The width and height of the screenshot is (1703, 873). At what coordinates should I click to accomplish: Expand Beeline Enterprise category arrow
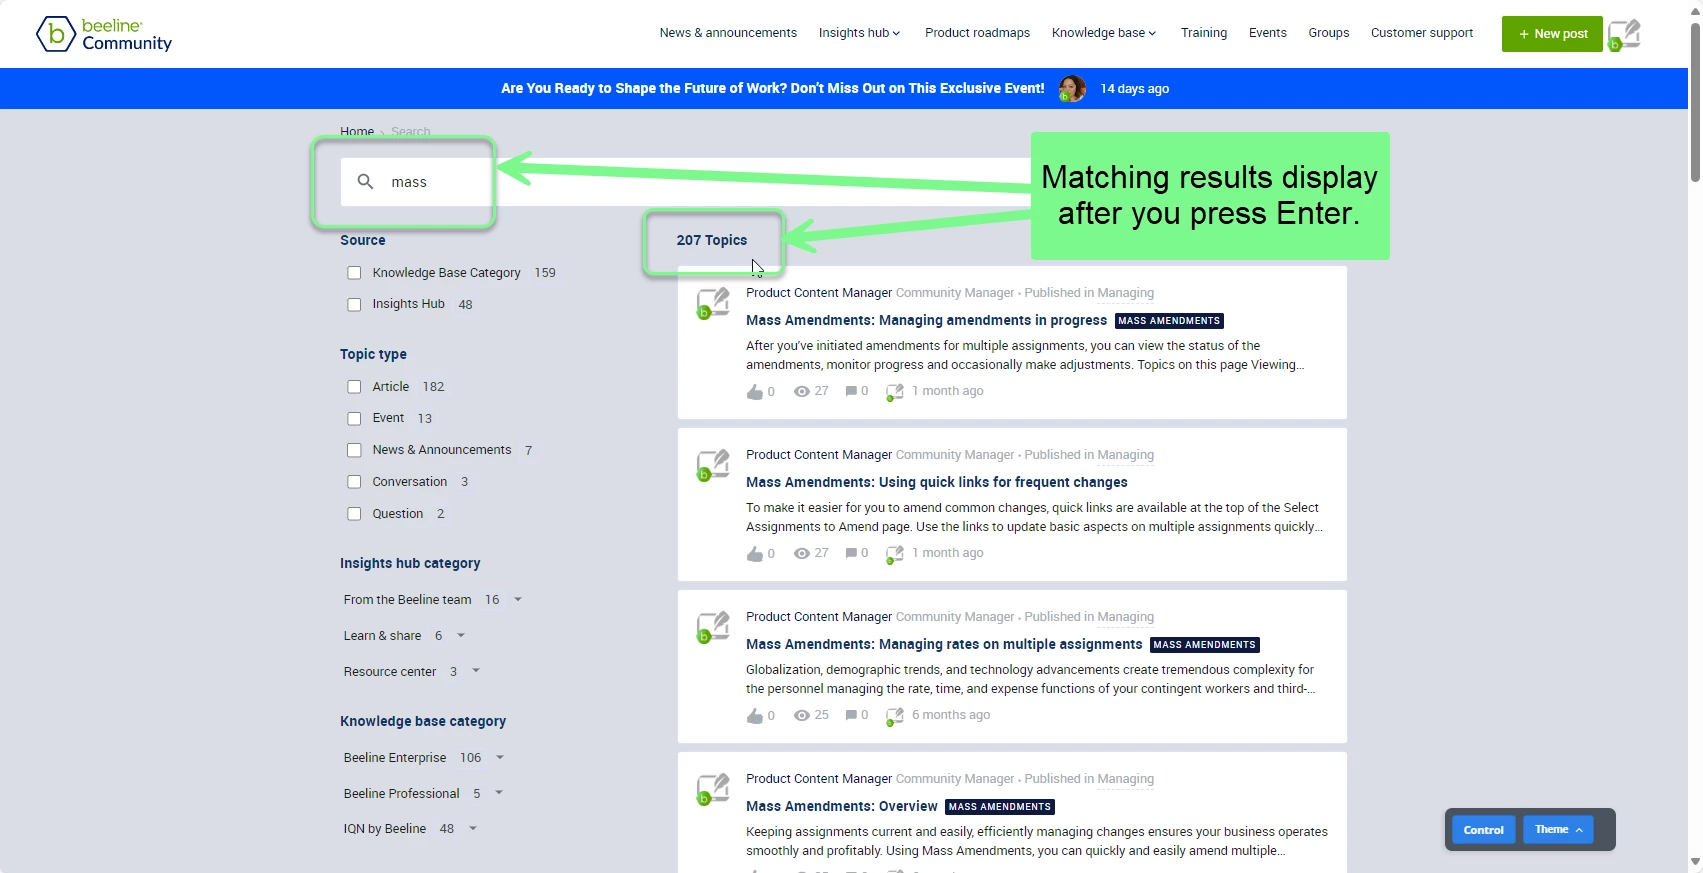pyautogui.click(x=500, y=758)
